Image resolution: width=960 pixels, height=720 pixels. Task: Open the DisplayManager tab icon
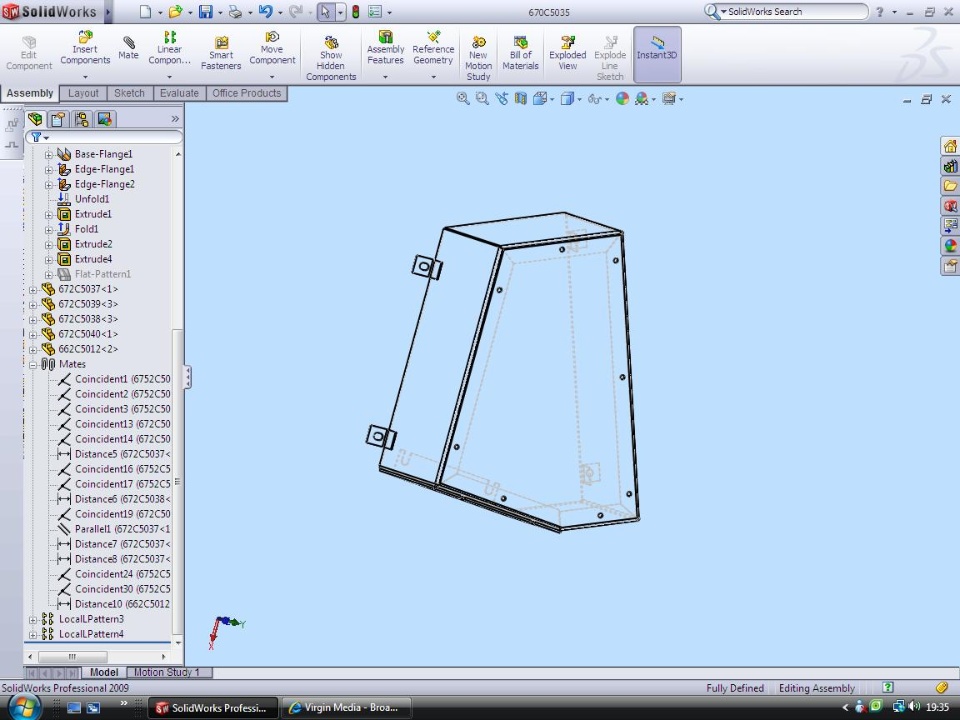[105, 119]
